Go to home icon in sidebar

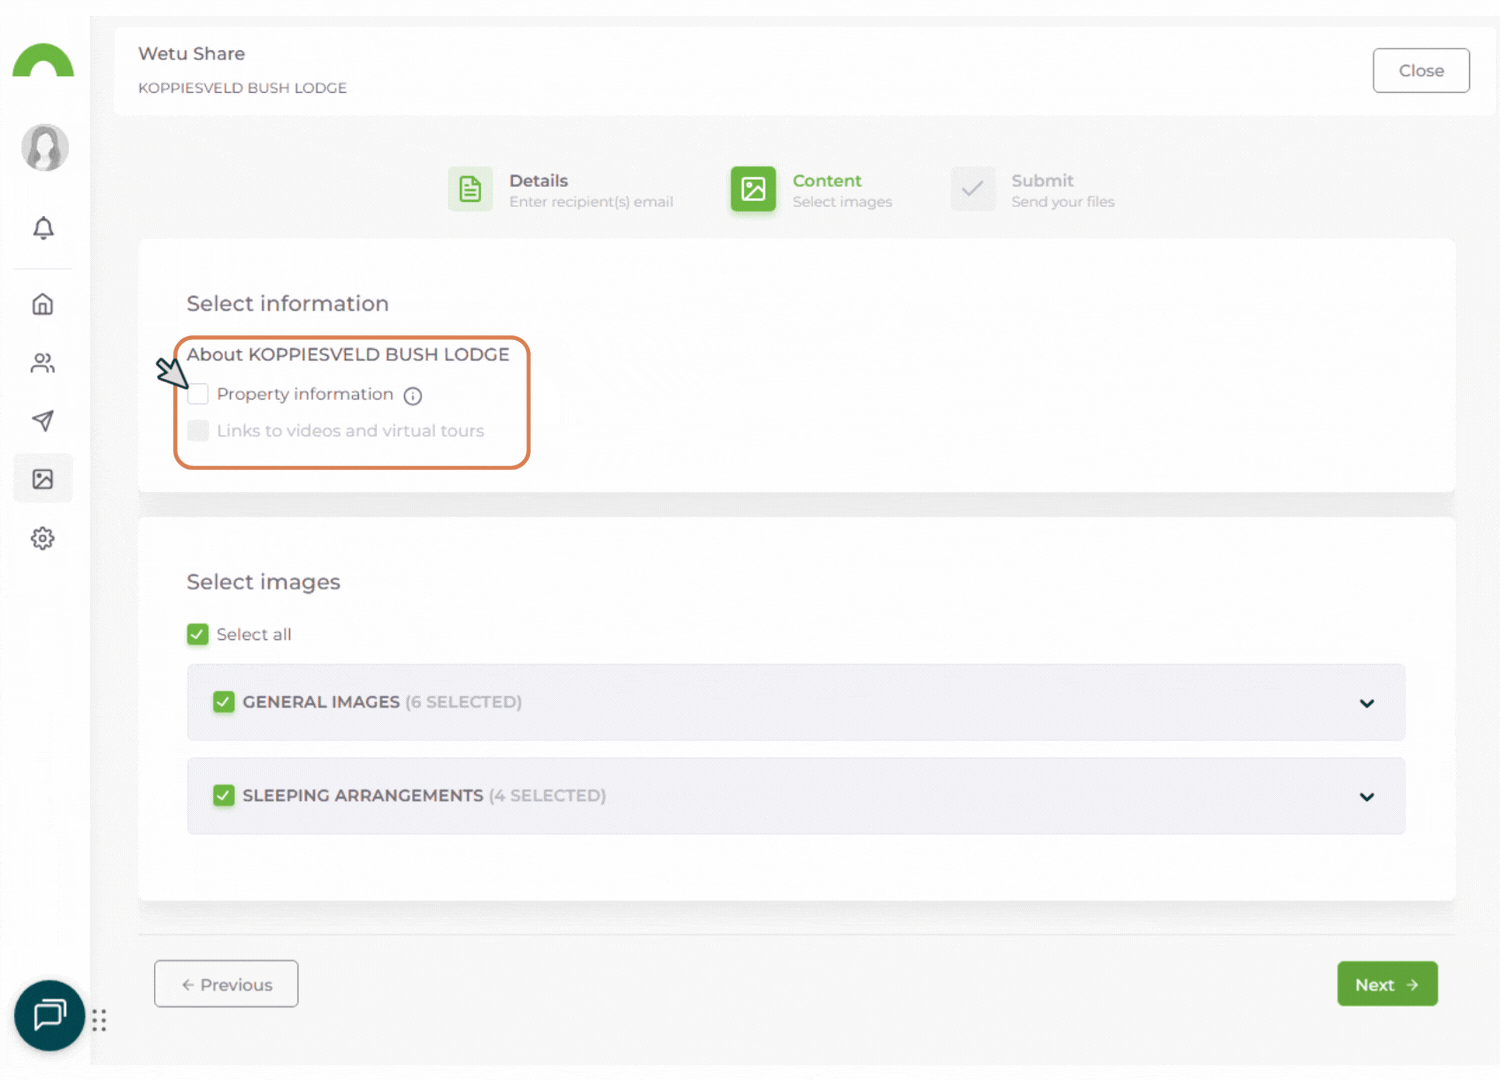(43, 304)
